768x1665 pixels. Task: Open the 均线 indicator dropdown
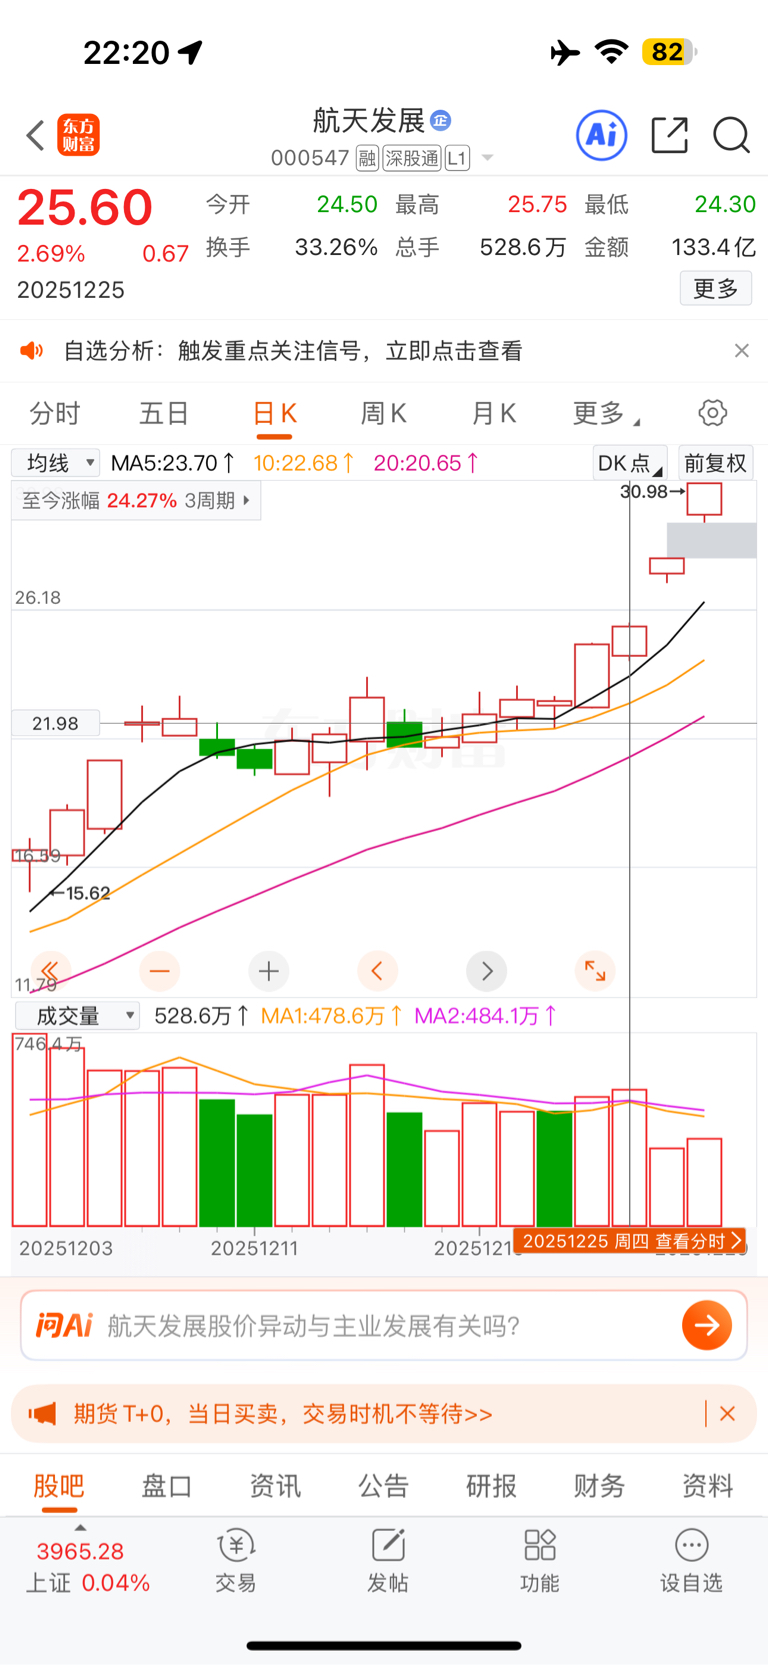(55, 463)
